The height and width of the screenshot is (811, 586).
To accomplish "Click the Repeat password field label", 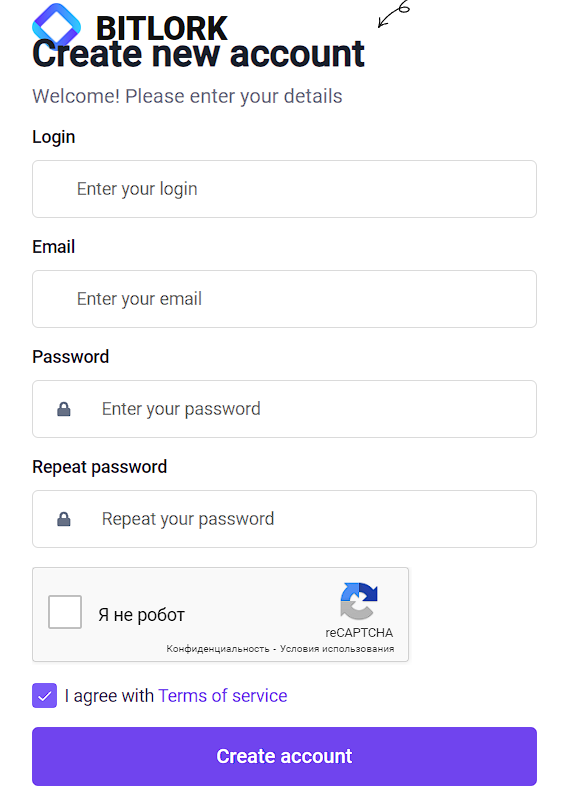I will 99,467.
